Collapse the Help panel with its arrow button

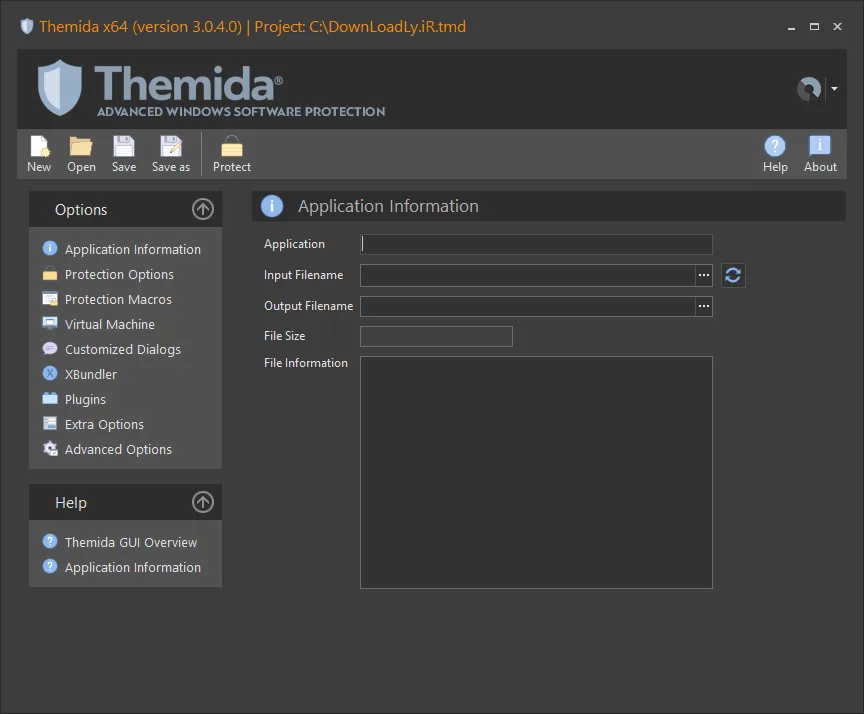[203, 502]
